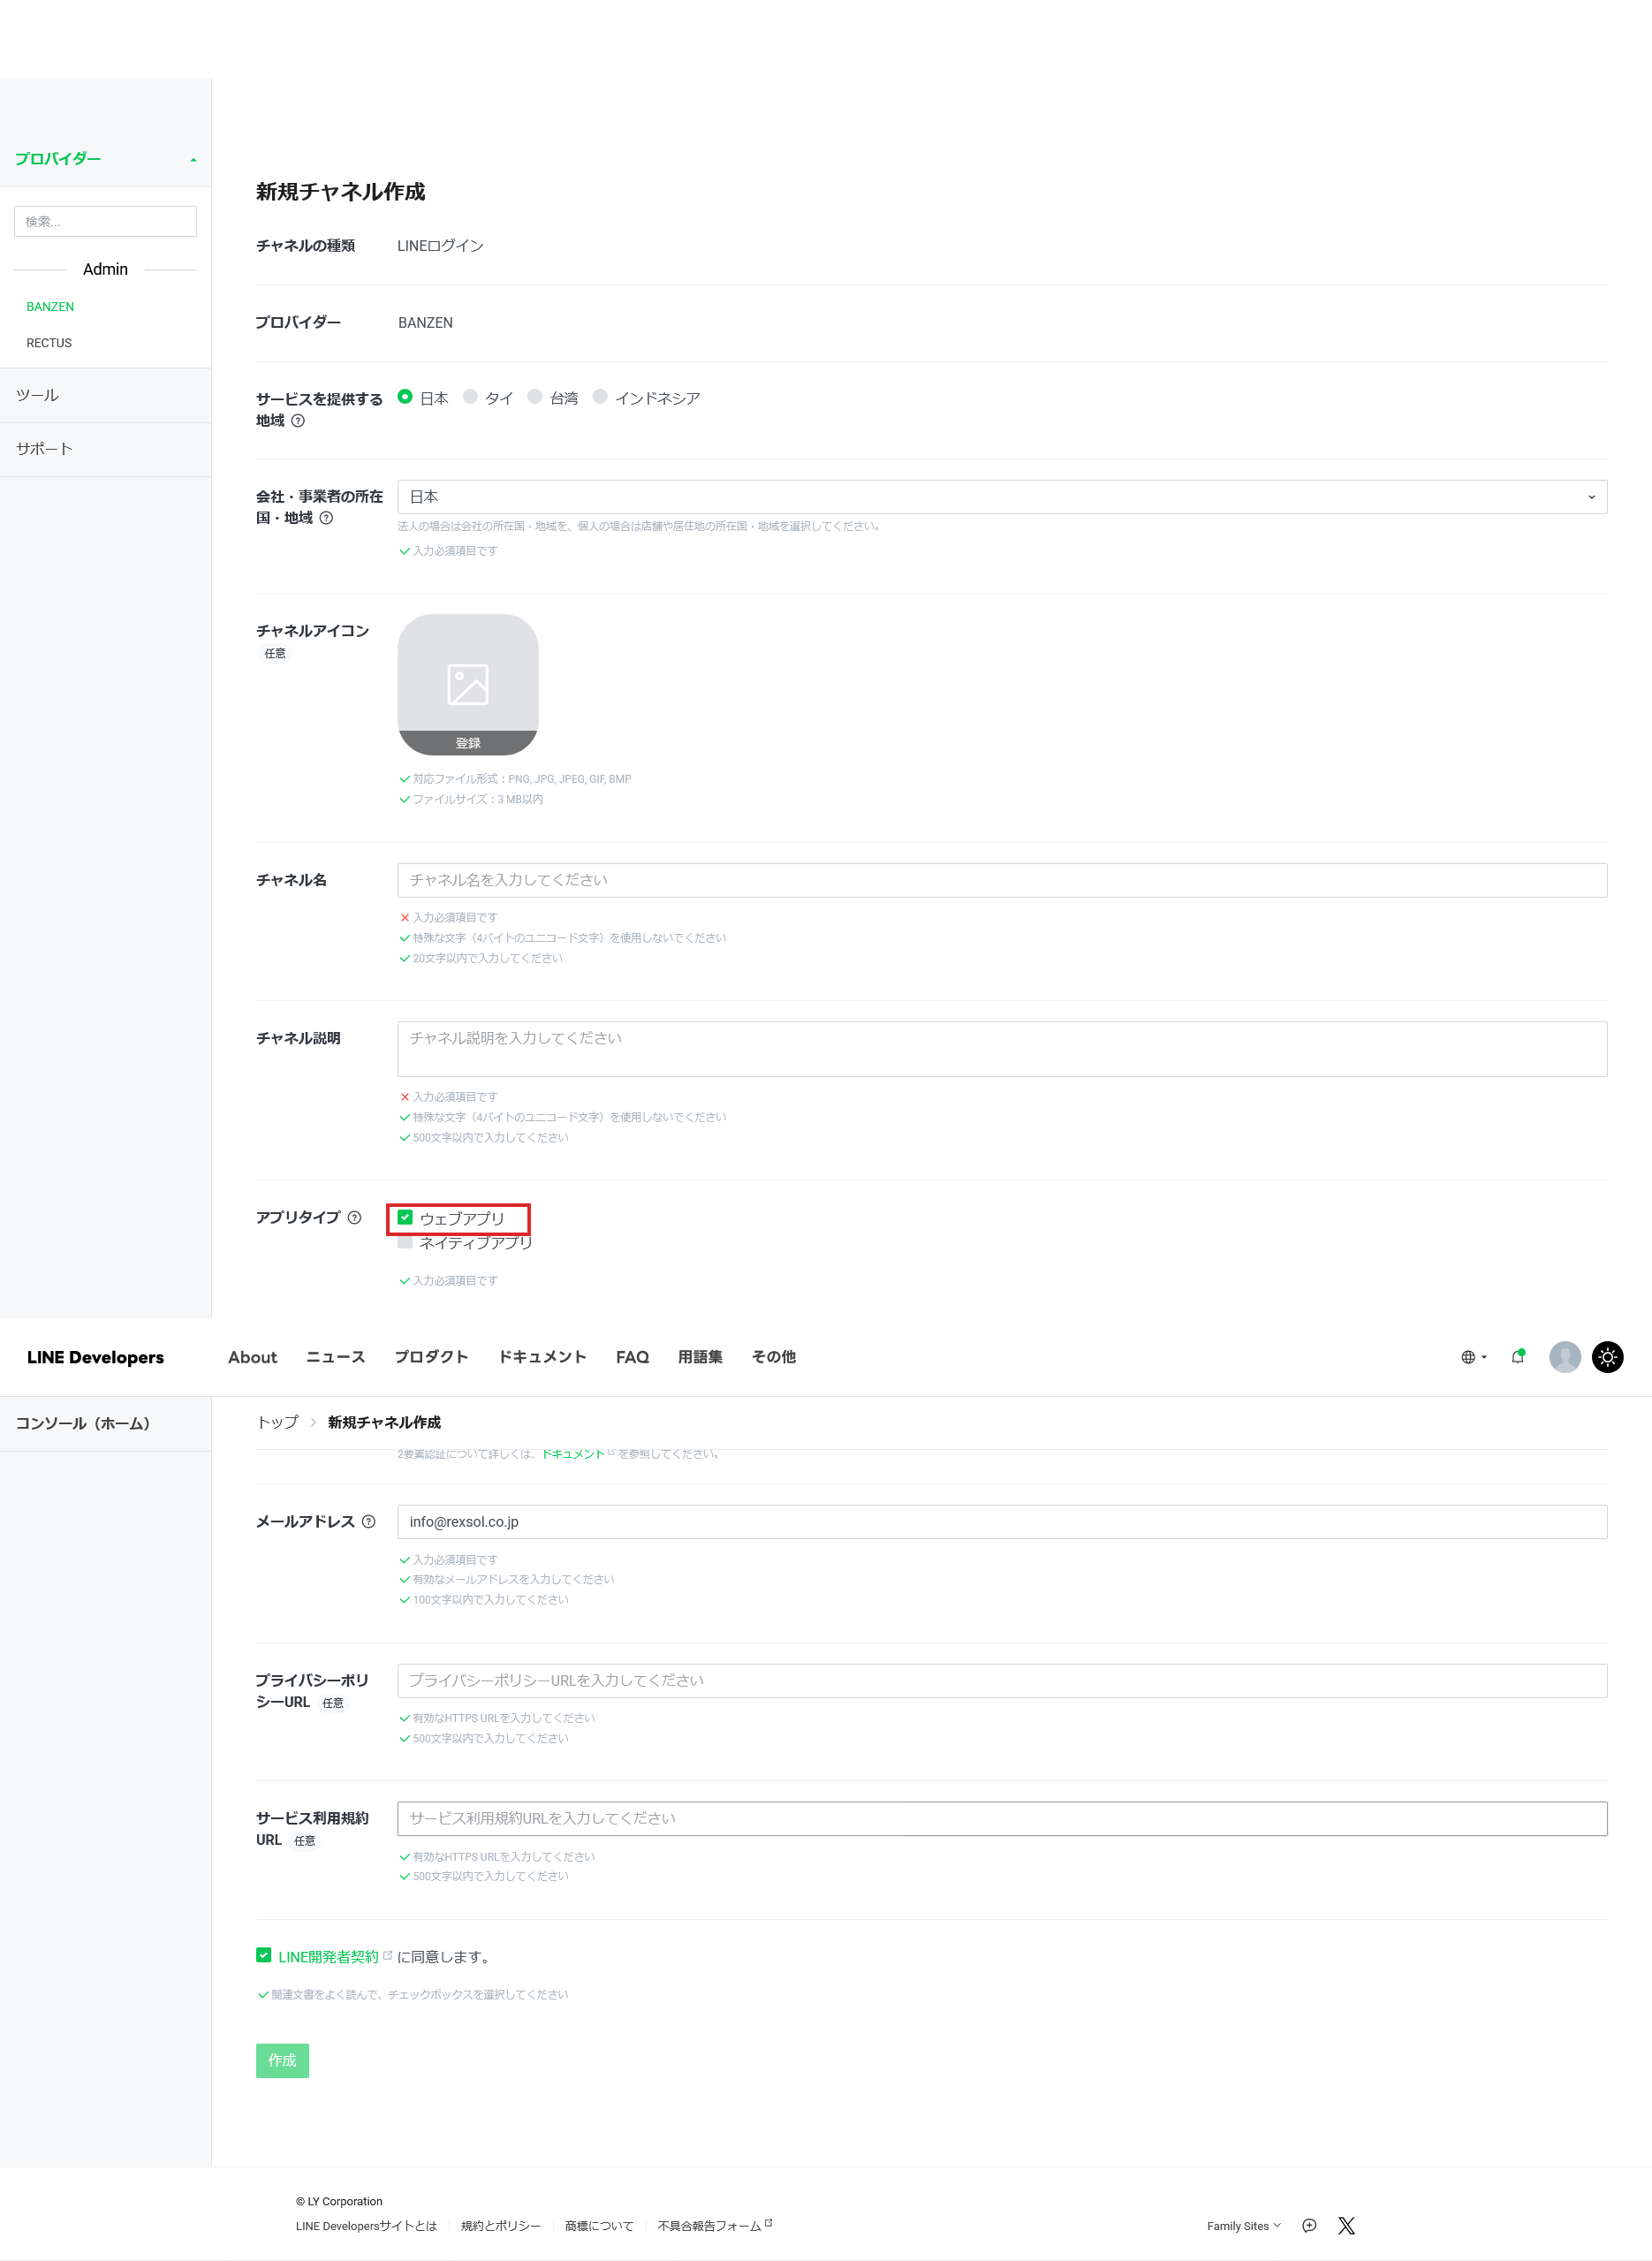Click 登録 to upload channel icon
This screenshot has width=1652, height=2261.
tap(468, 743)
